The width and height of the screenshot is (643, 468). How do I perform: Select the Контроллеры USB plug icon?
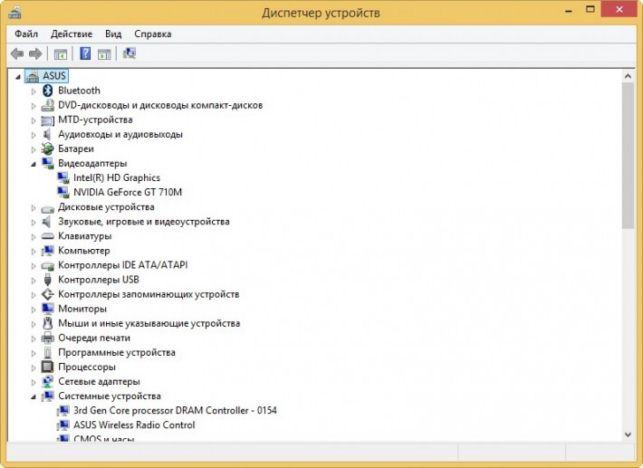pyautogui.click(x=48, y=280)
